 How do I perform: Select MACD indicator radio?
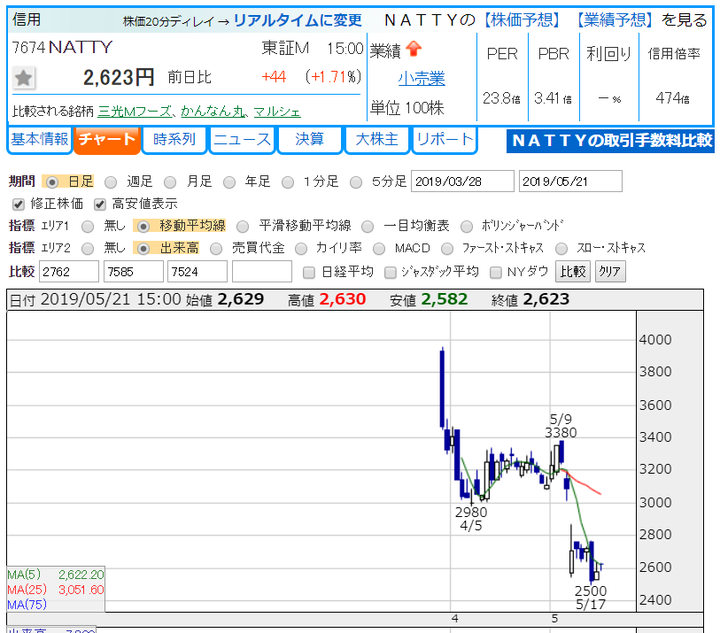[x=379, y=249]
